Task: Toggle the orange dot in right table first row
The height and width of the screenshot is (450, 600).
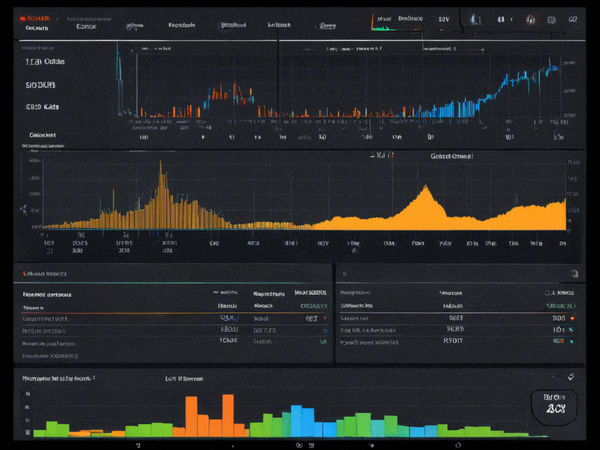Action: pyautogui.click(x=572, y=318)
